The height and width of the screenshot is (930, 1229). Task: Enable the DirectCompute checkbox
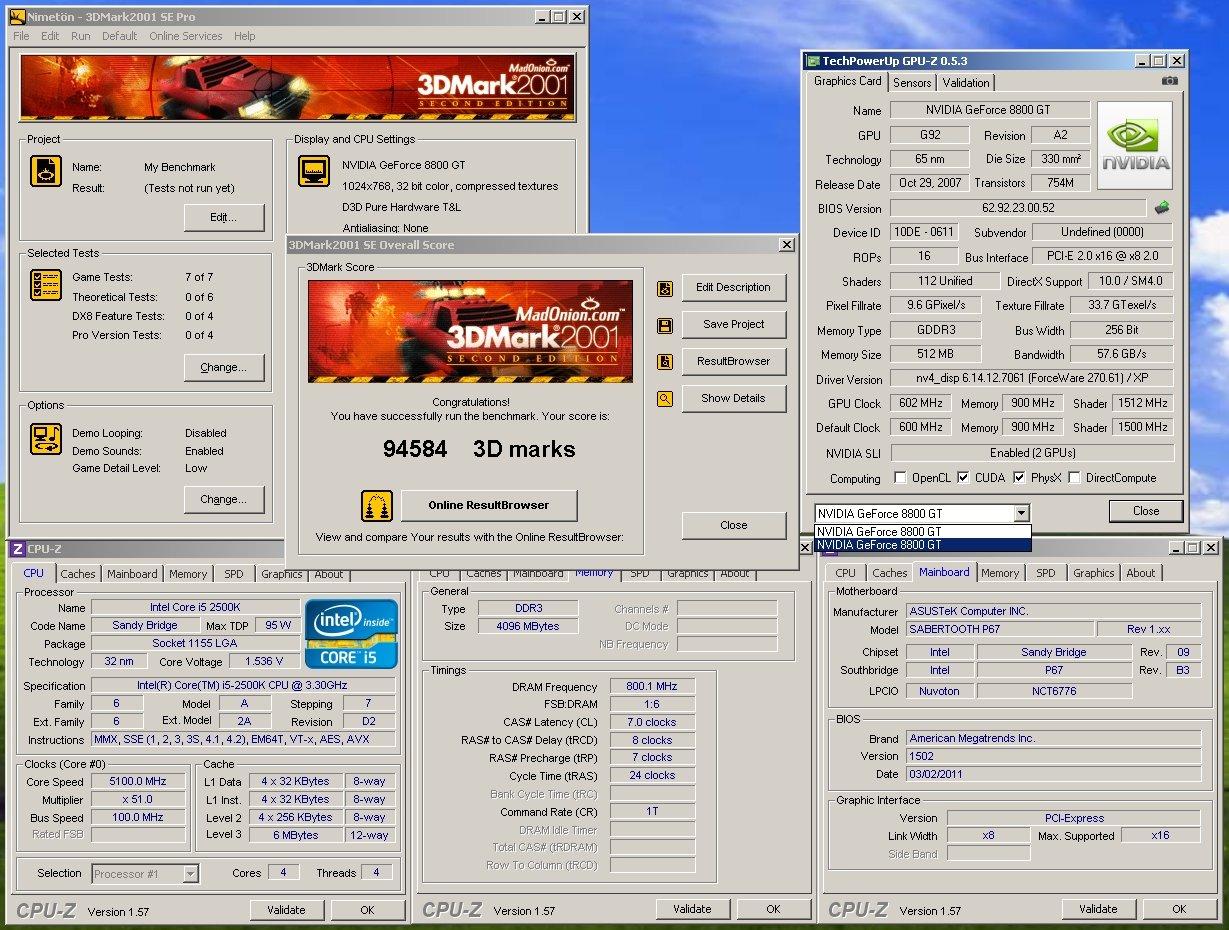1075,477
